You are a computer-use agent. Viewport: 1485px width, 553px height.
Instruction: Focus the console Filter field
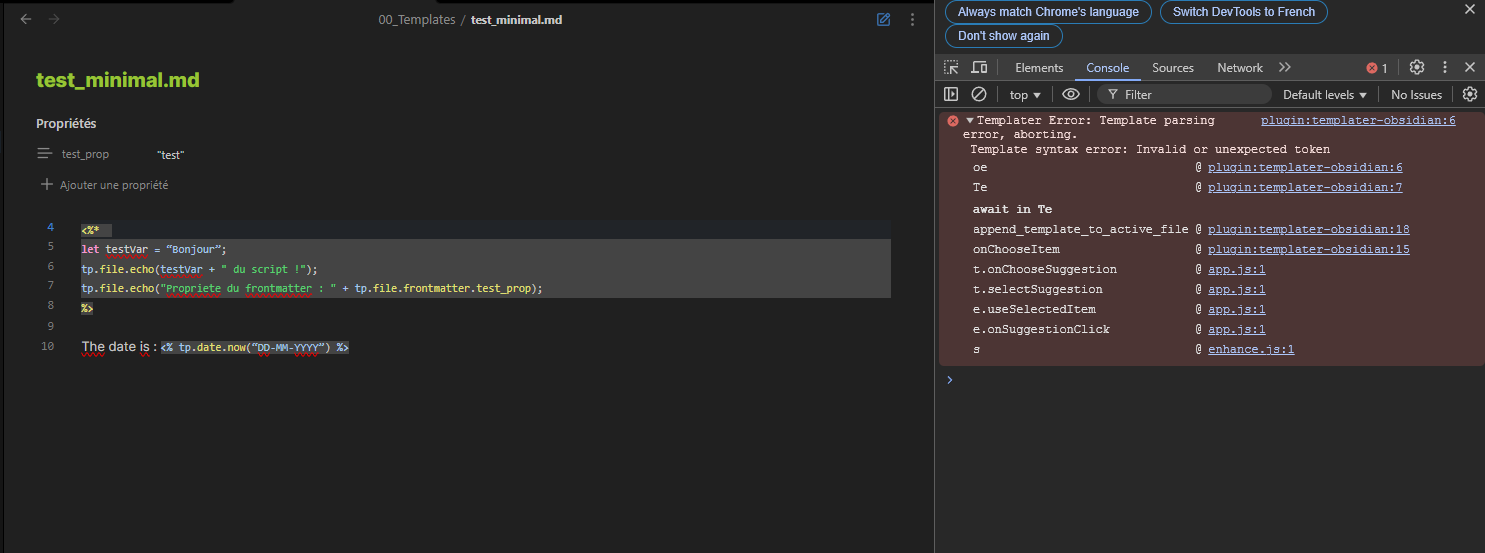pyautogui.click(x=1185, y=94)
